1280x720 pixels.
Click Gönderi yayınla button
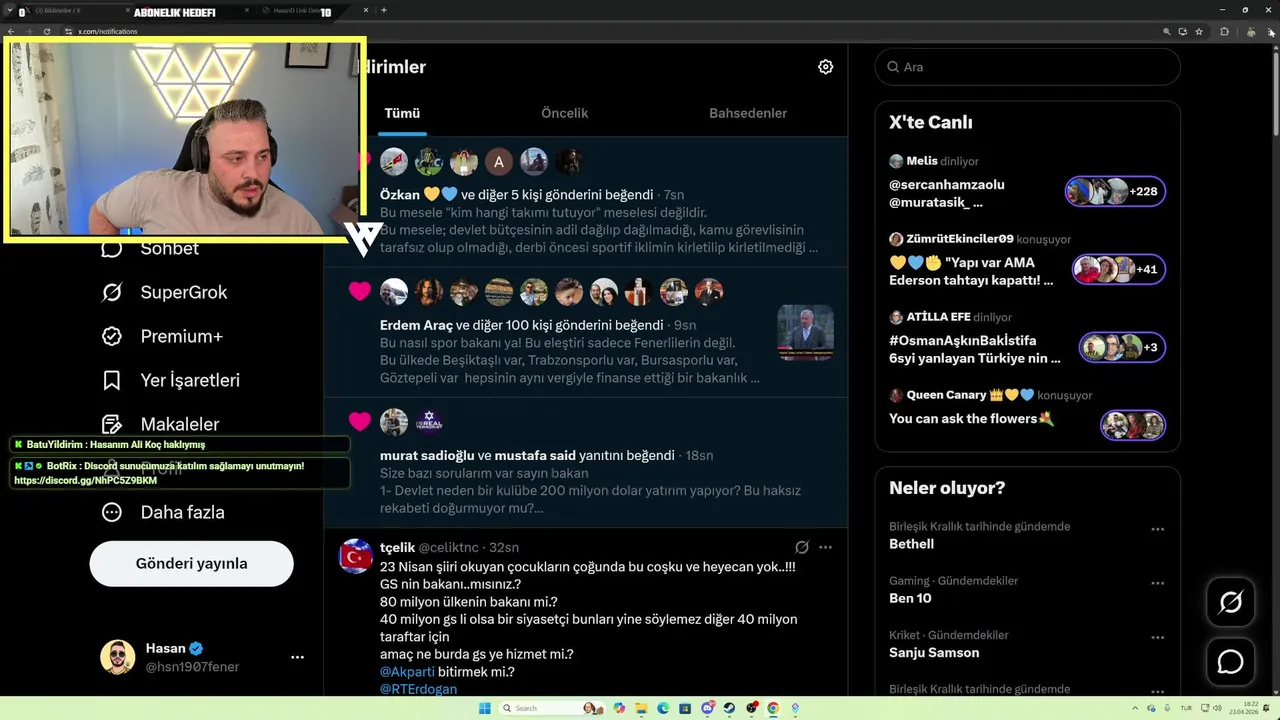click(x=191, y=563)
